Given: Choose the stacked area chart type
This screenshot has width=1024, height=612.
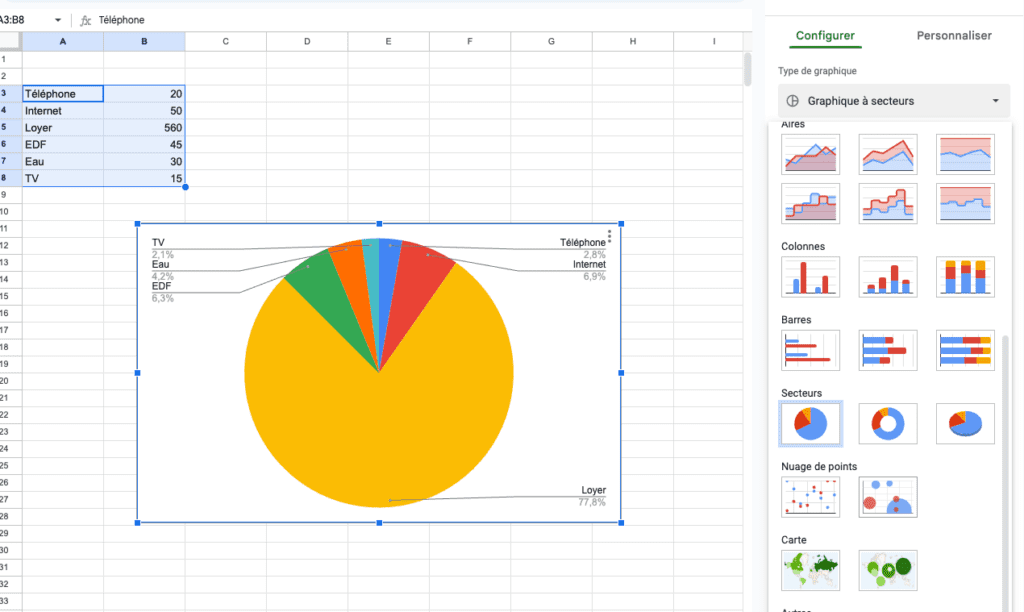Looking at the screenshot, I should pyautogui.click(x=888, y=154).
